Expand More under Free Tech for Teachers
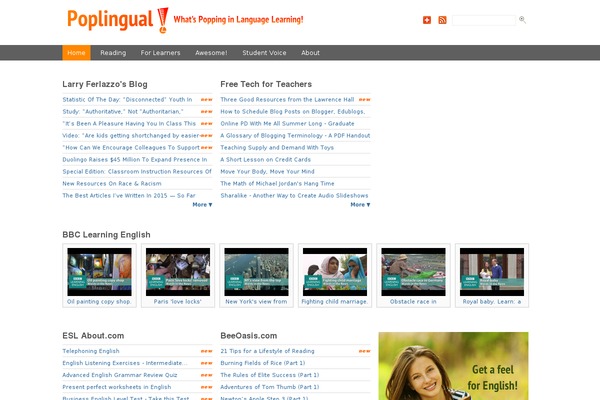 coord(360,205)
